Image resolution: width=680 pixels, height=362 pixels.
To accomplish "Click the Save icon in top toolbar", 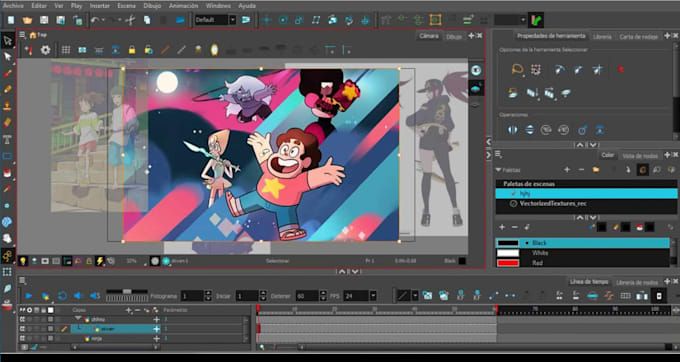I will coord(44,20).
